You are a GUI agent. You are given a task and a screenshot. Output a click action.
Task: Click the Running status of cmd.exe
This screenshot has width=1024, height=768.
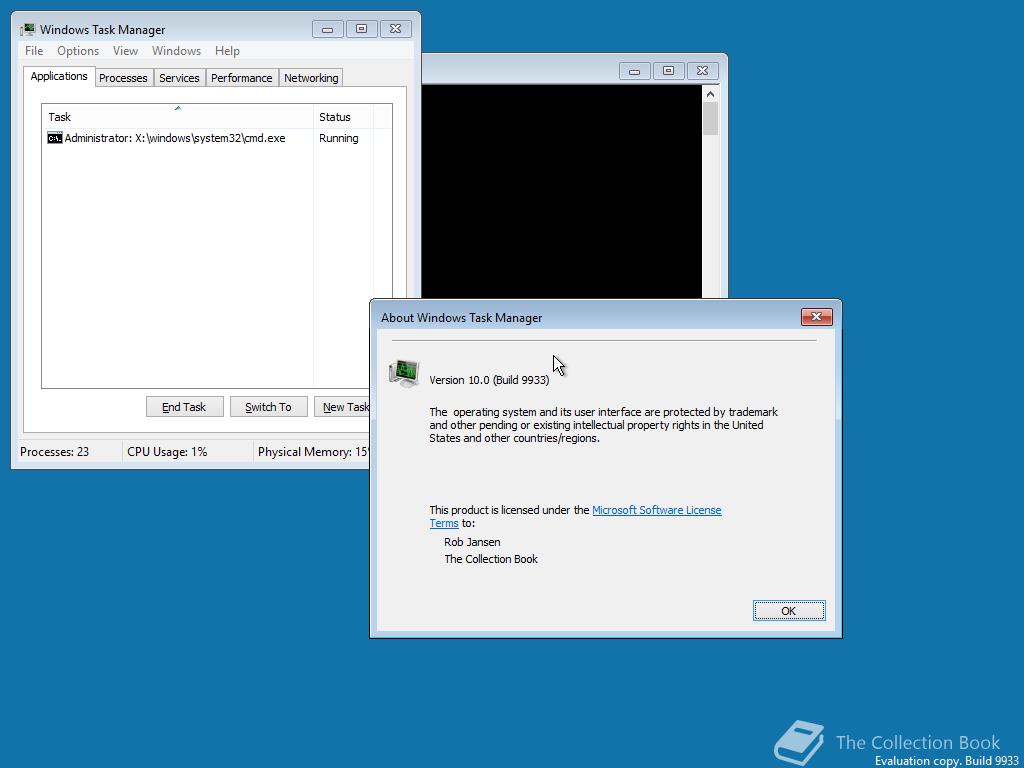coord(338,138)
